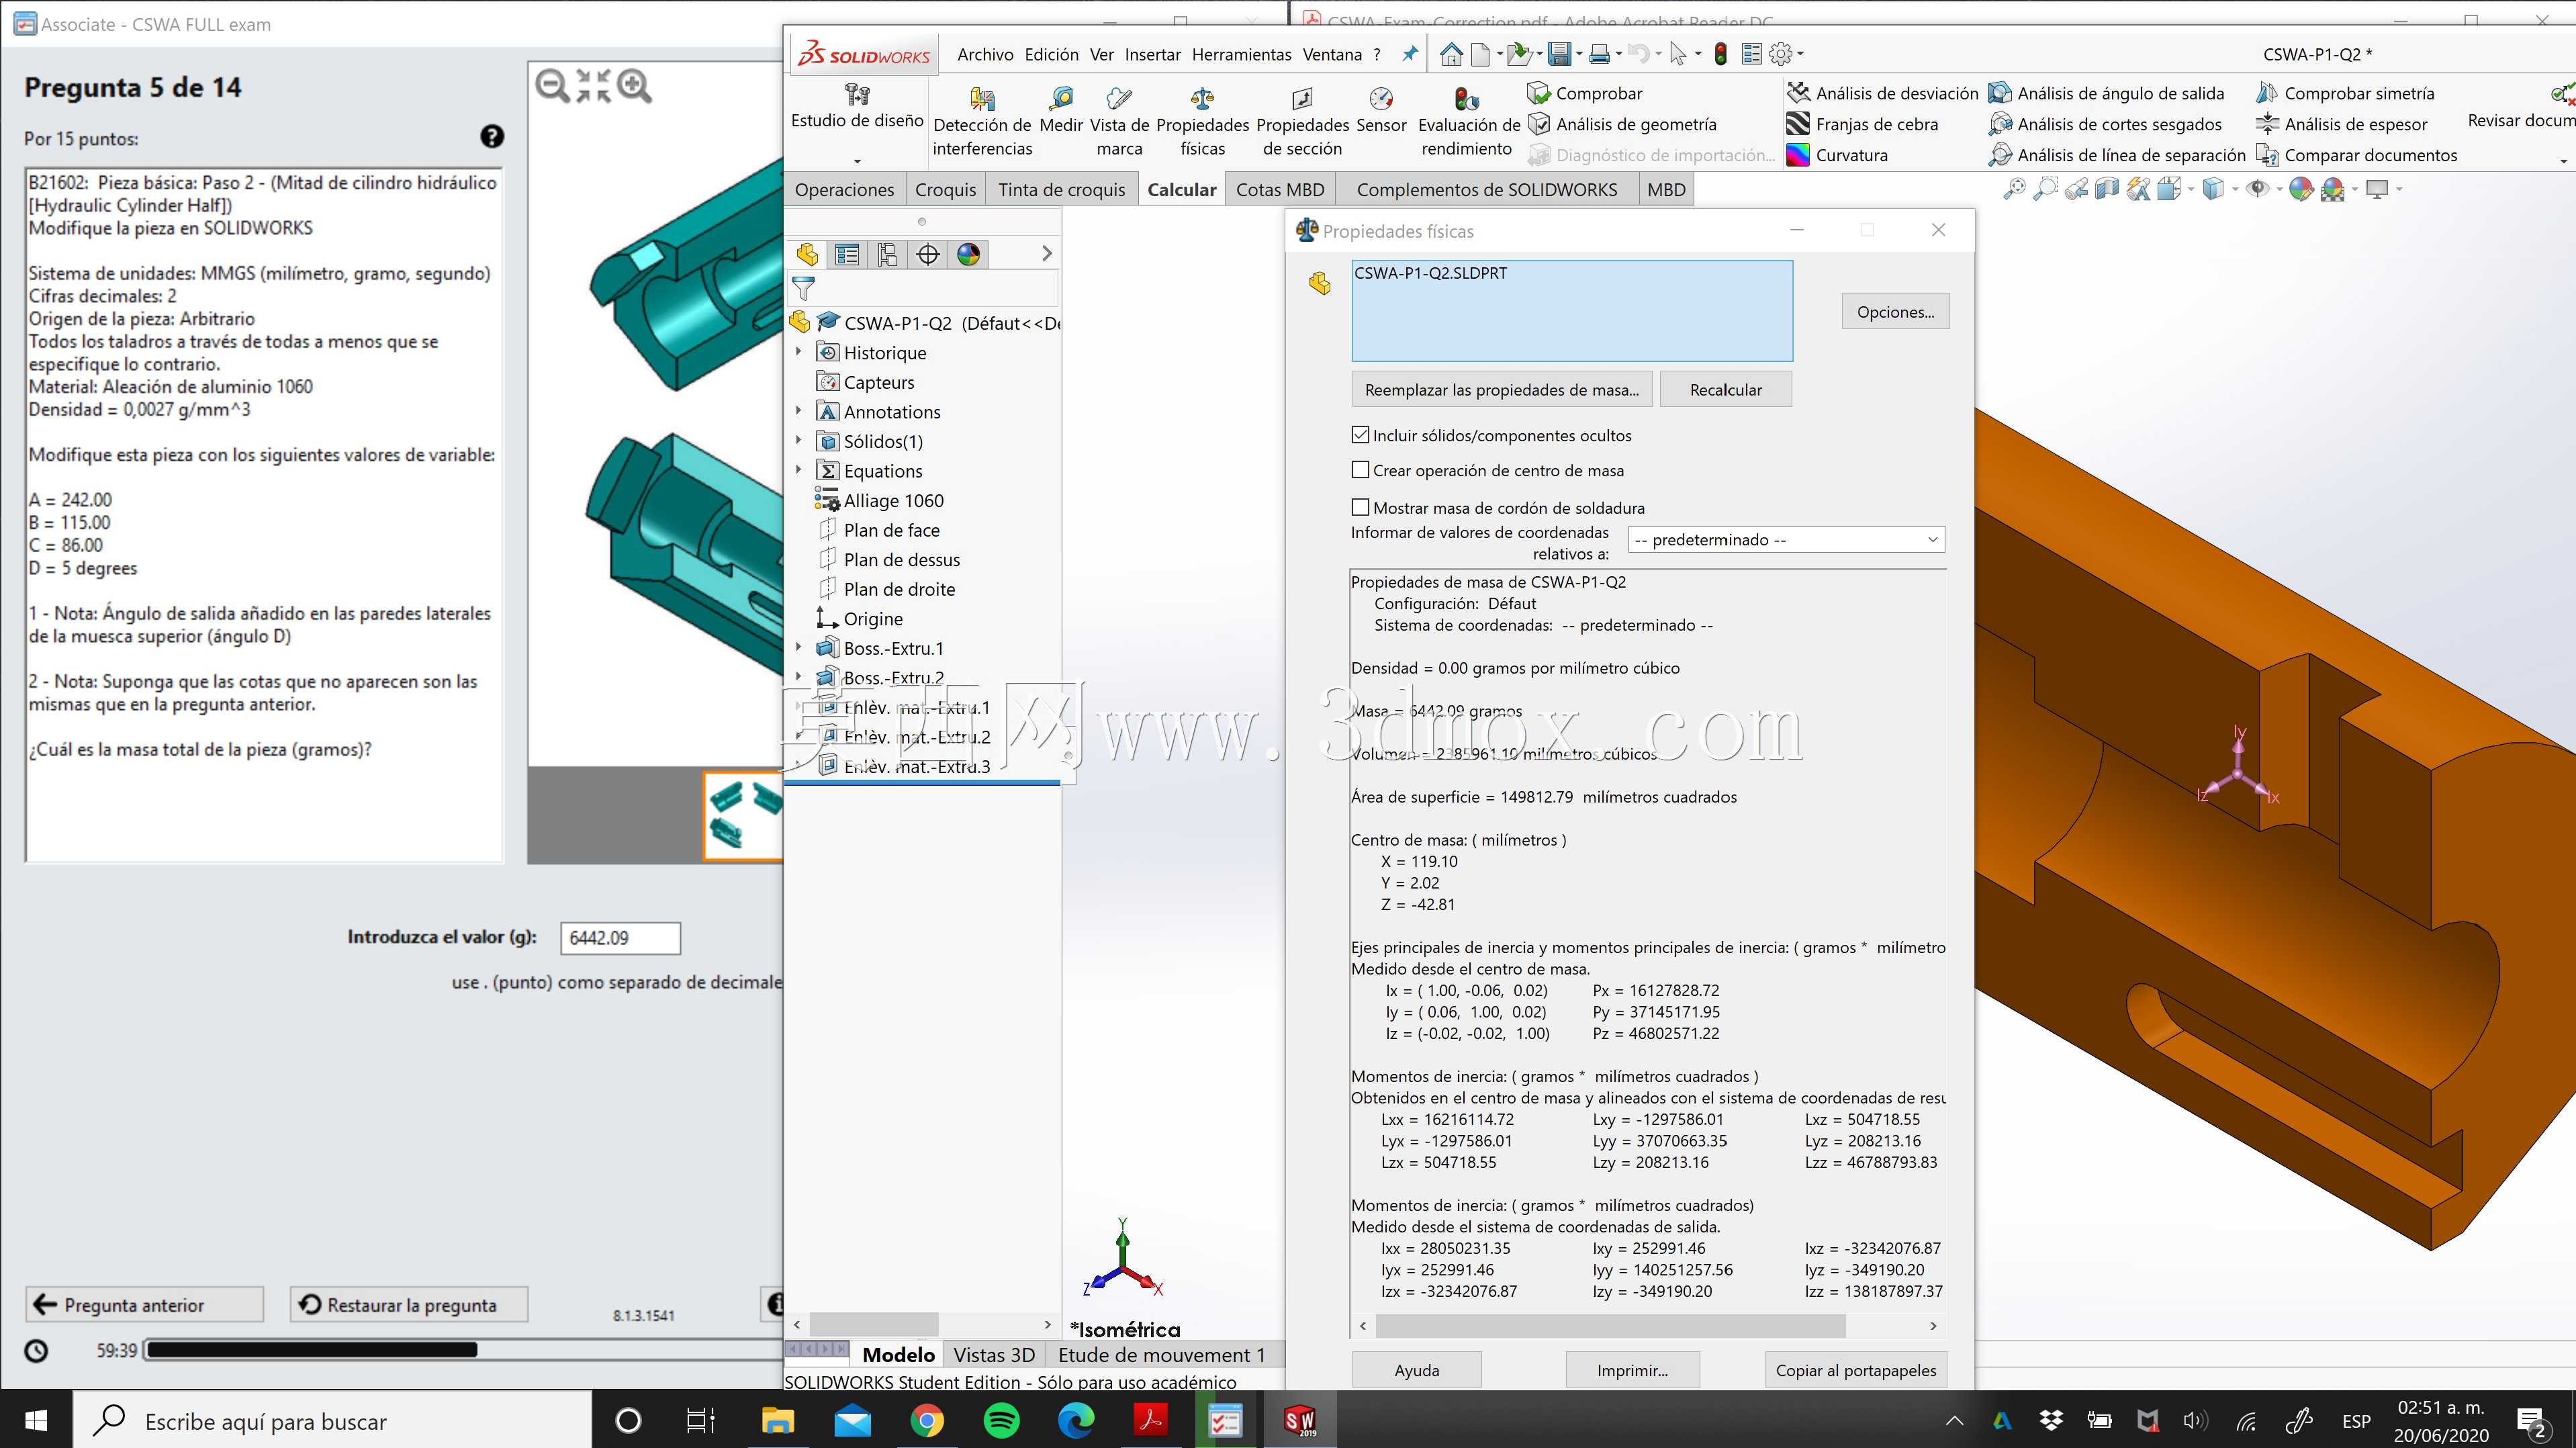Open the Insertar menu
2576x1448 pixels.
[x=1152, y=54]
